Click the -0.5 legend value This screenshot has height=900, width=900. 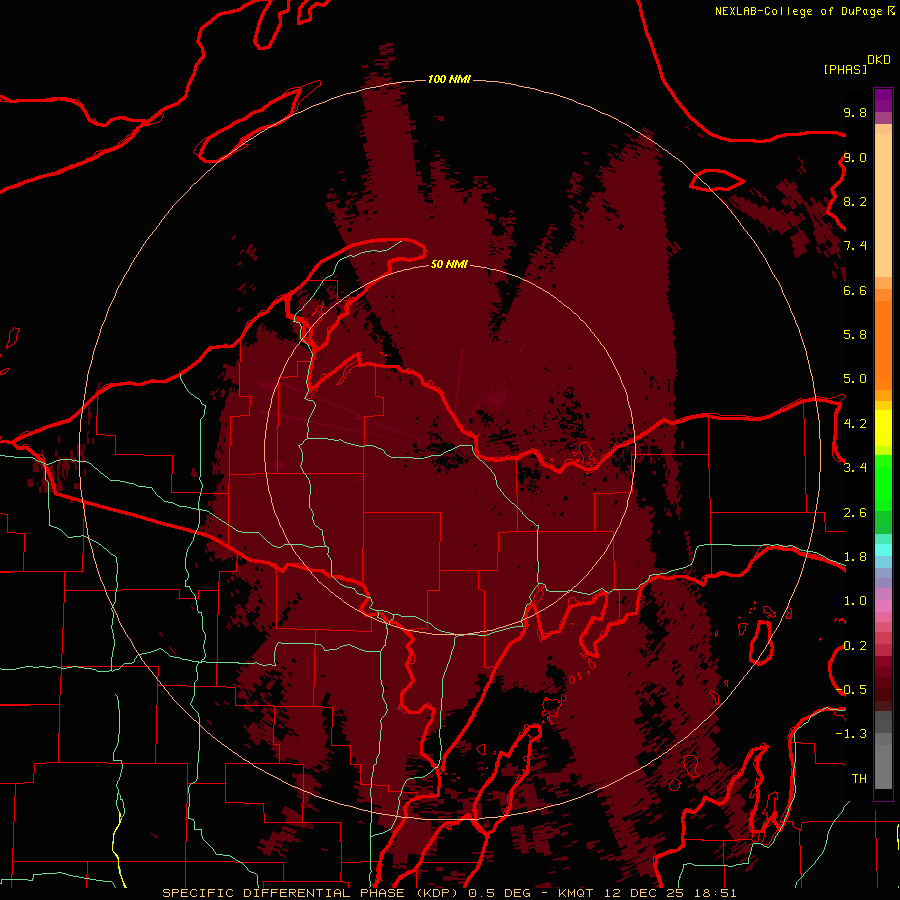[851, 690]
